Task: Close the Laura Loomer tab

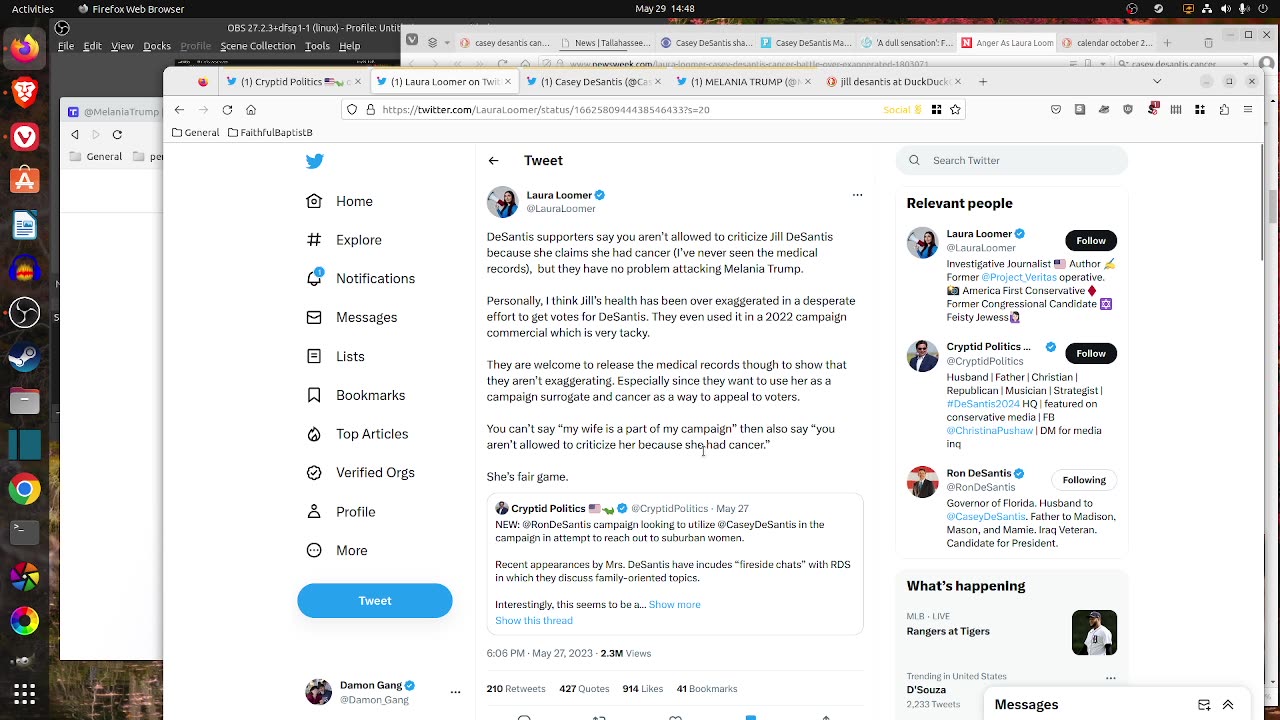Action: 508,82
